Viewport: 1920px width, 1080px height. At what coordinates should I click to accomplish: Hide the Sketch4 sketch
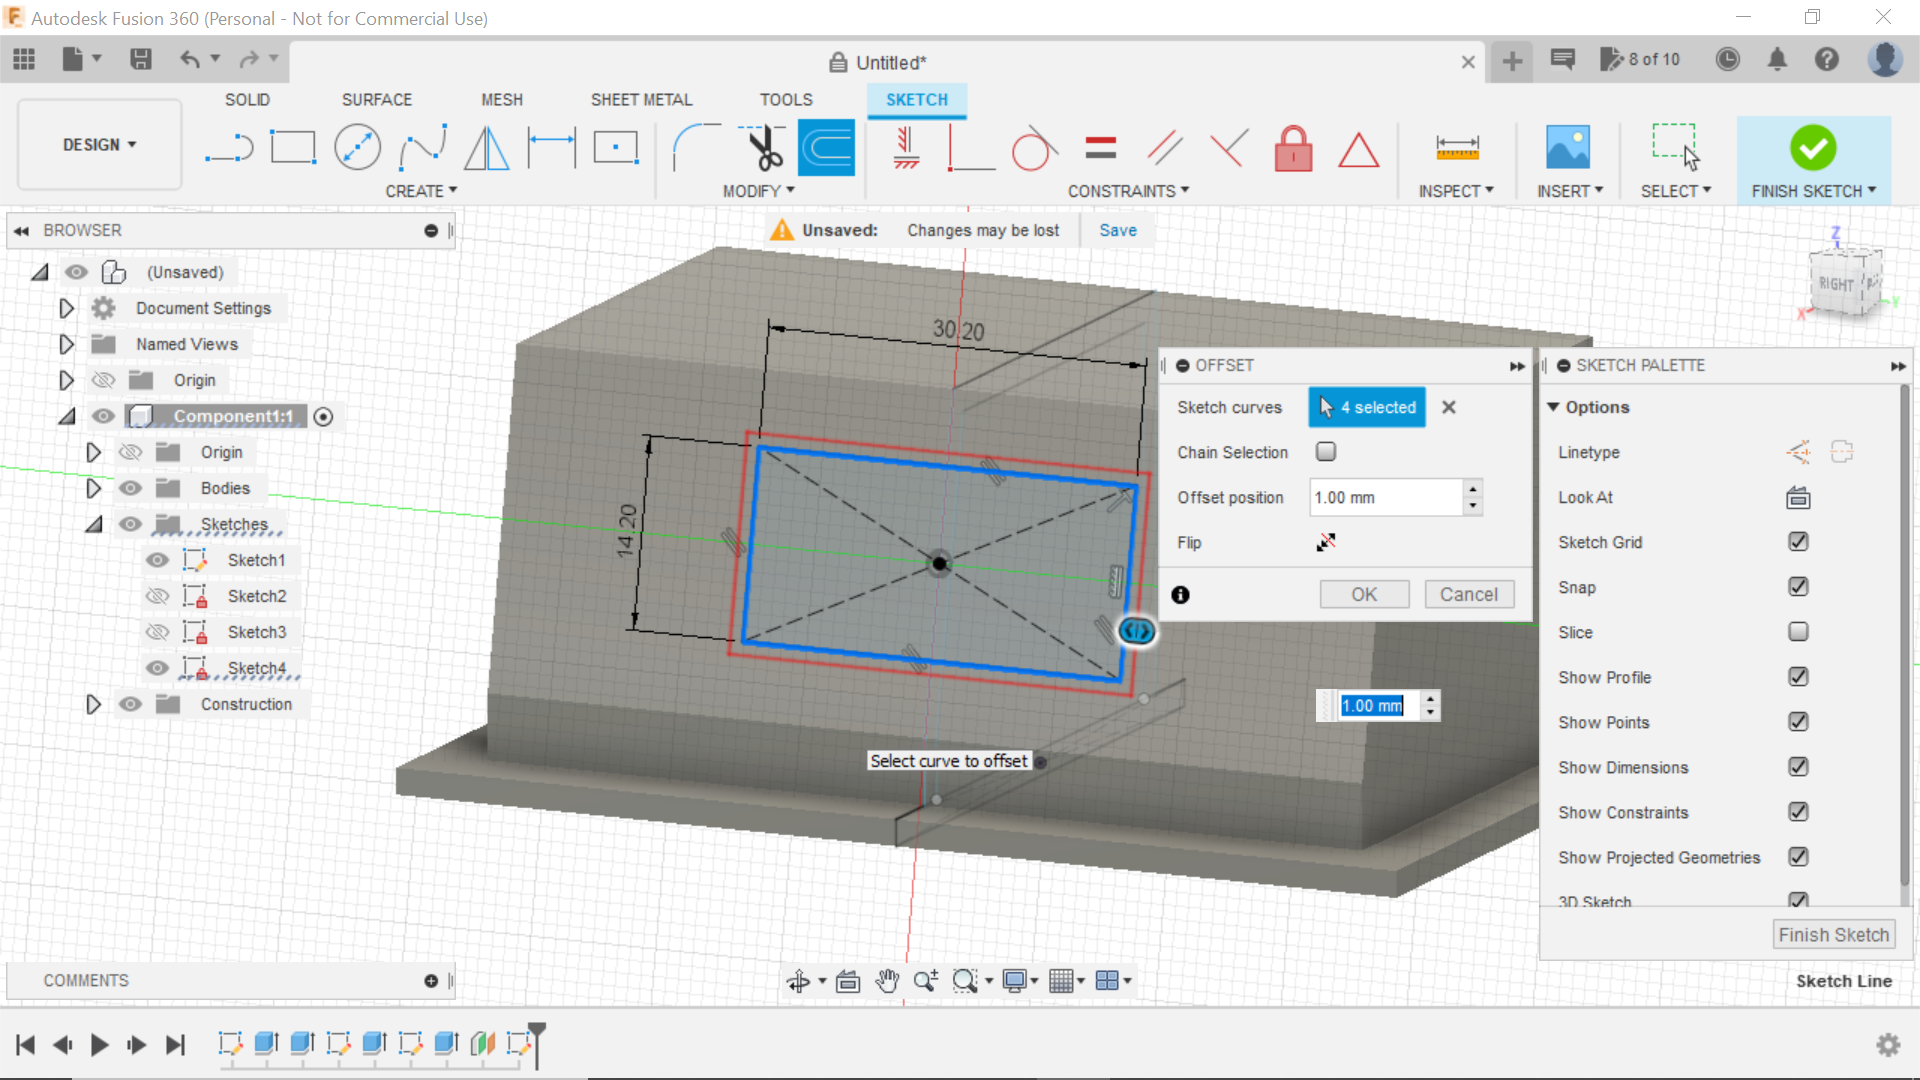157,668
